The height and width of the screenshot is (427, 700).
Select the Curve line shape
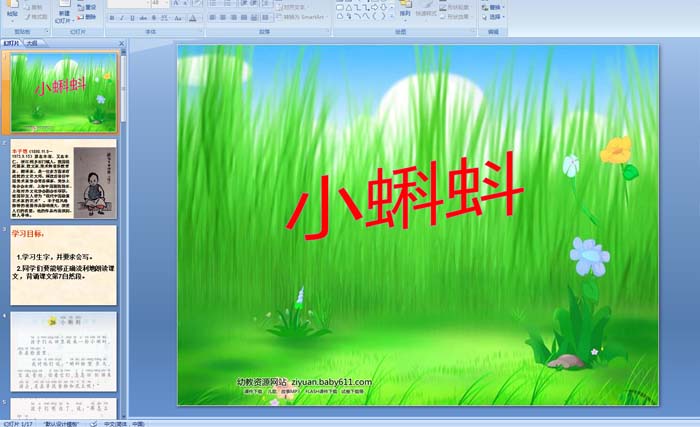tap(367, 16)
